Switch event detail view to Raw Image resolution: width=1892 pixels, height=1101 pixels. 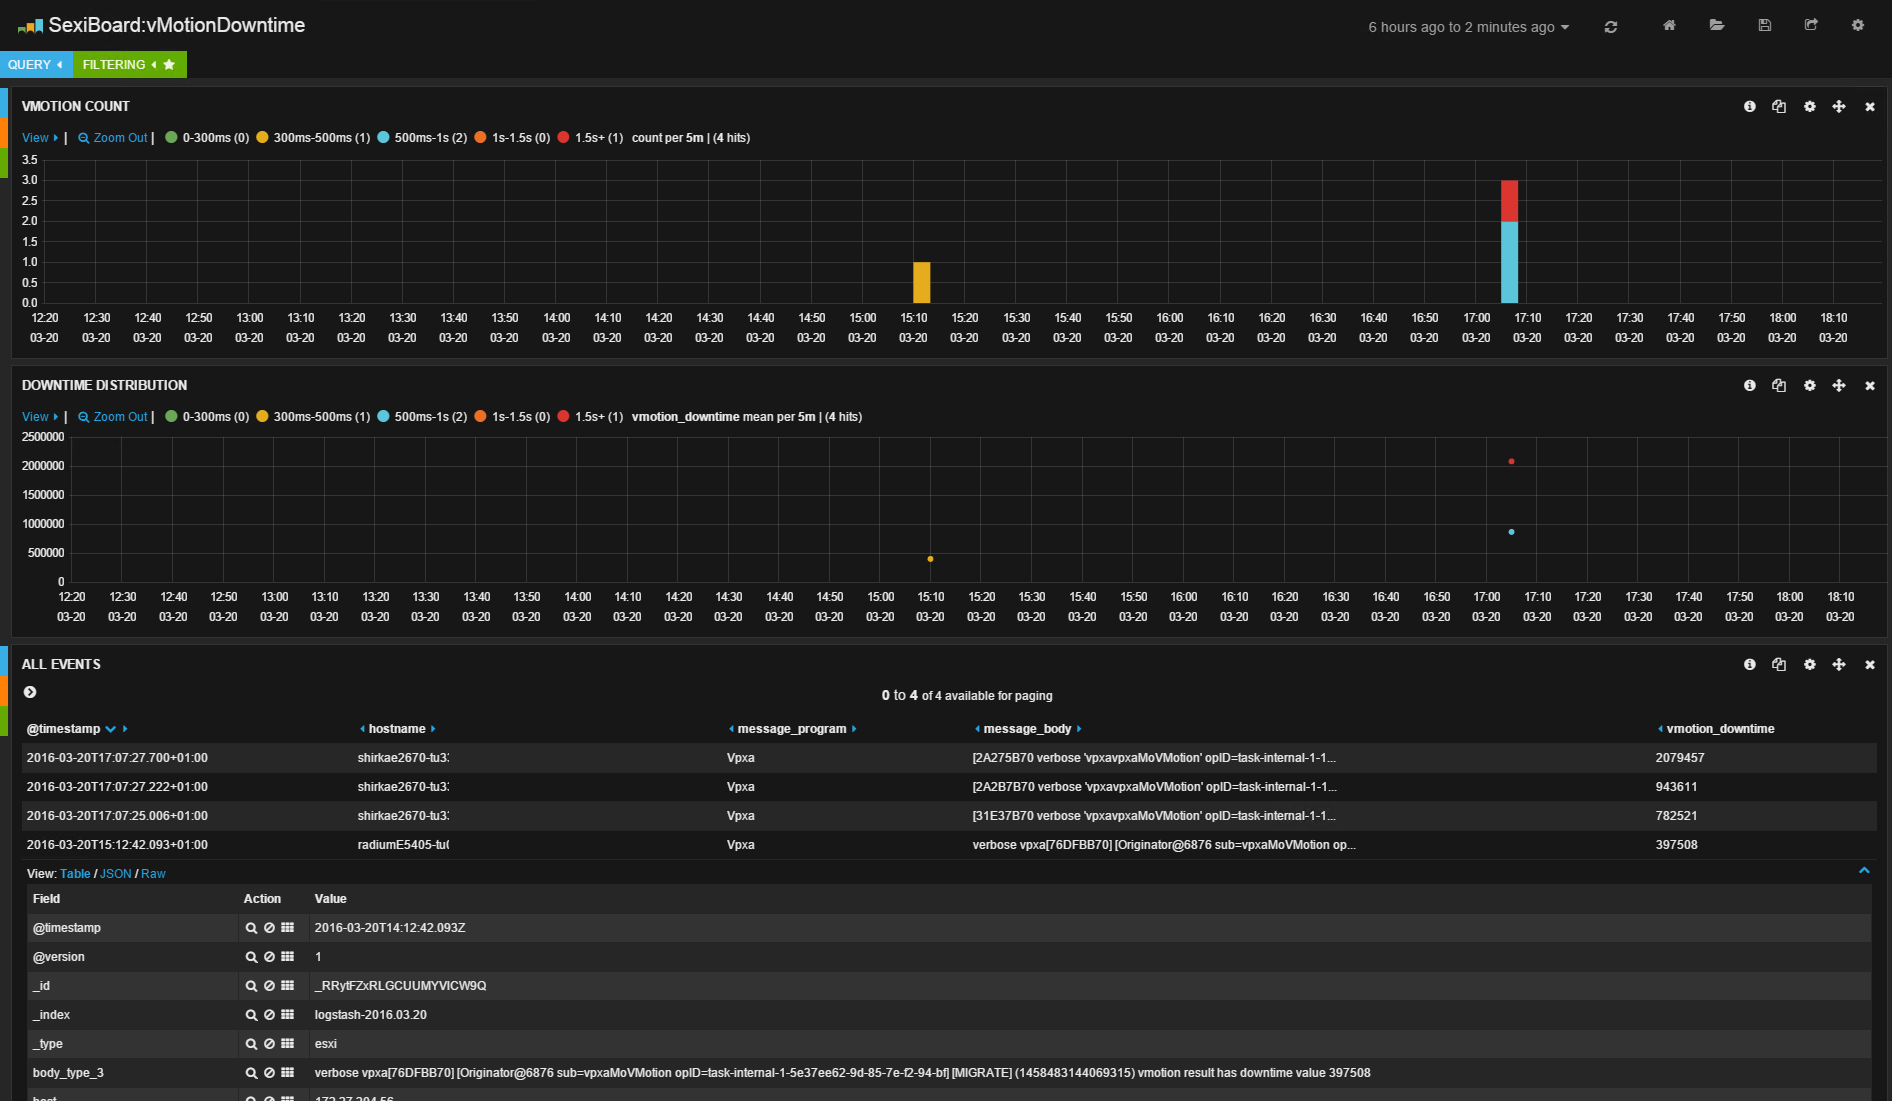click(x=153, y=874)
